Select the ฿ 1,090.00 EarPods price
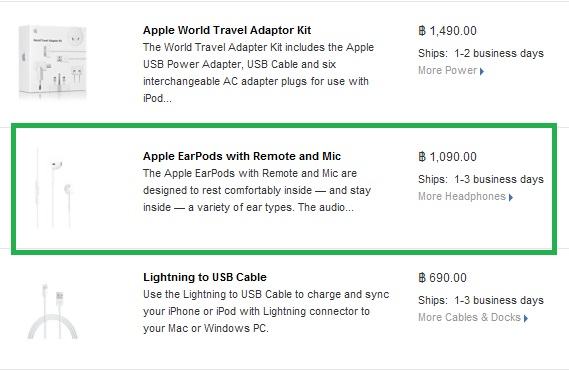Screen dimensions: 569x371 (447, 157)
